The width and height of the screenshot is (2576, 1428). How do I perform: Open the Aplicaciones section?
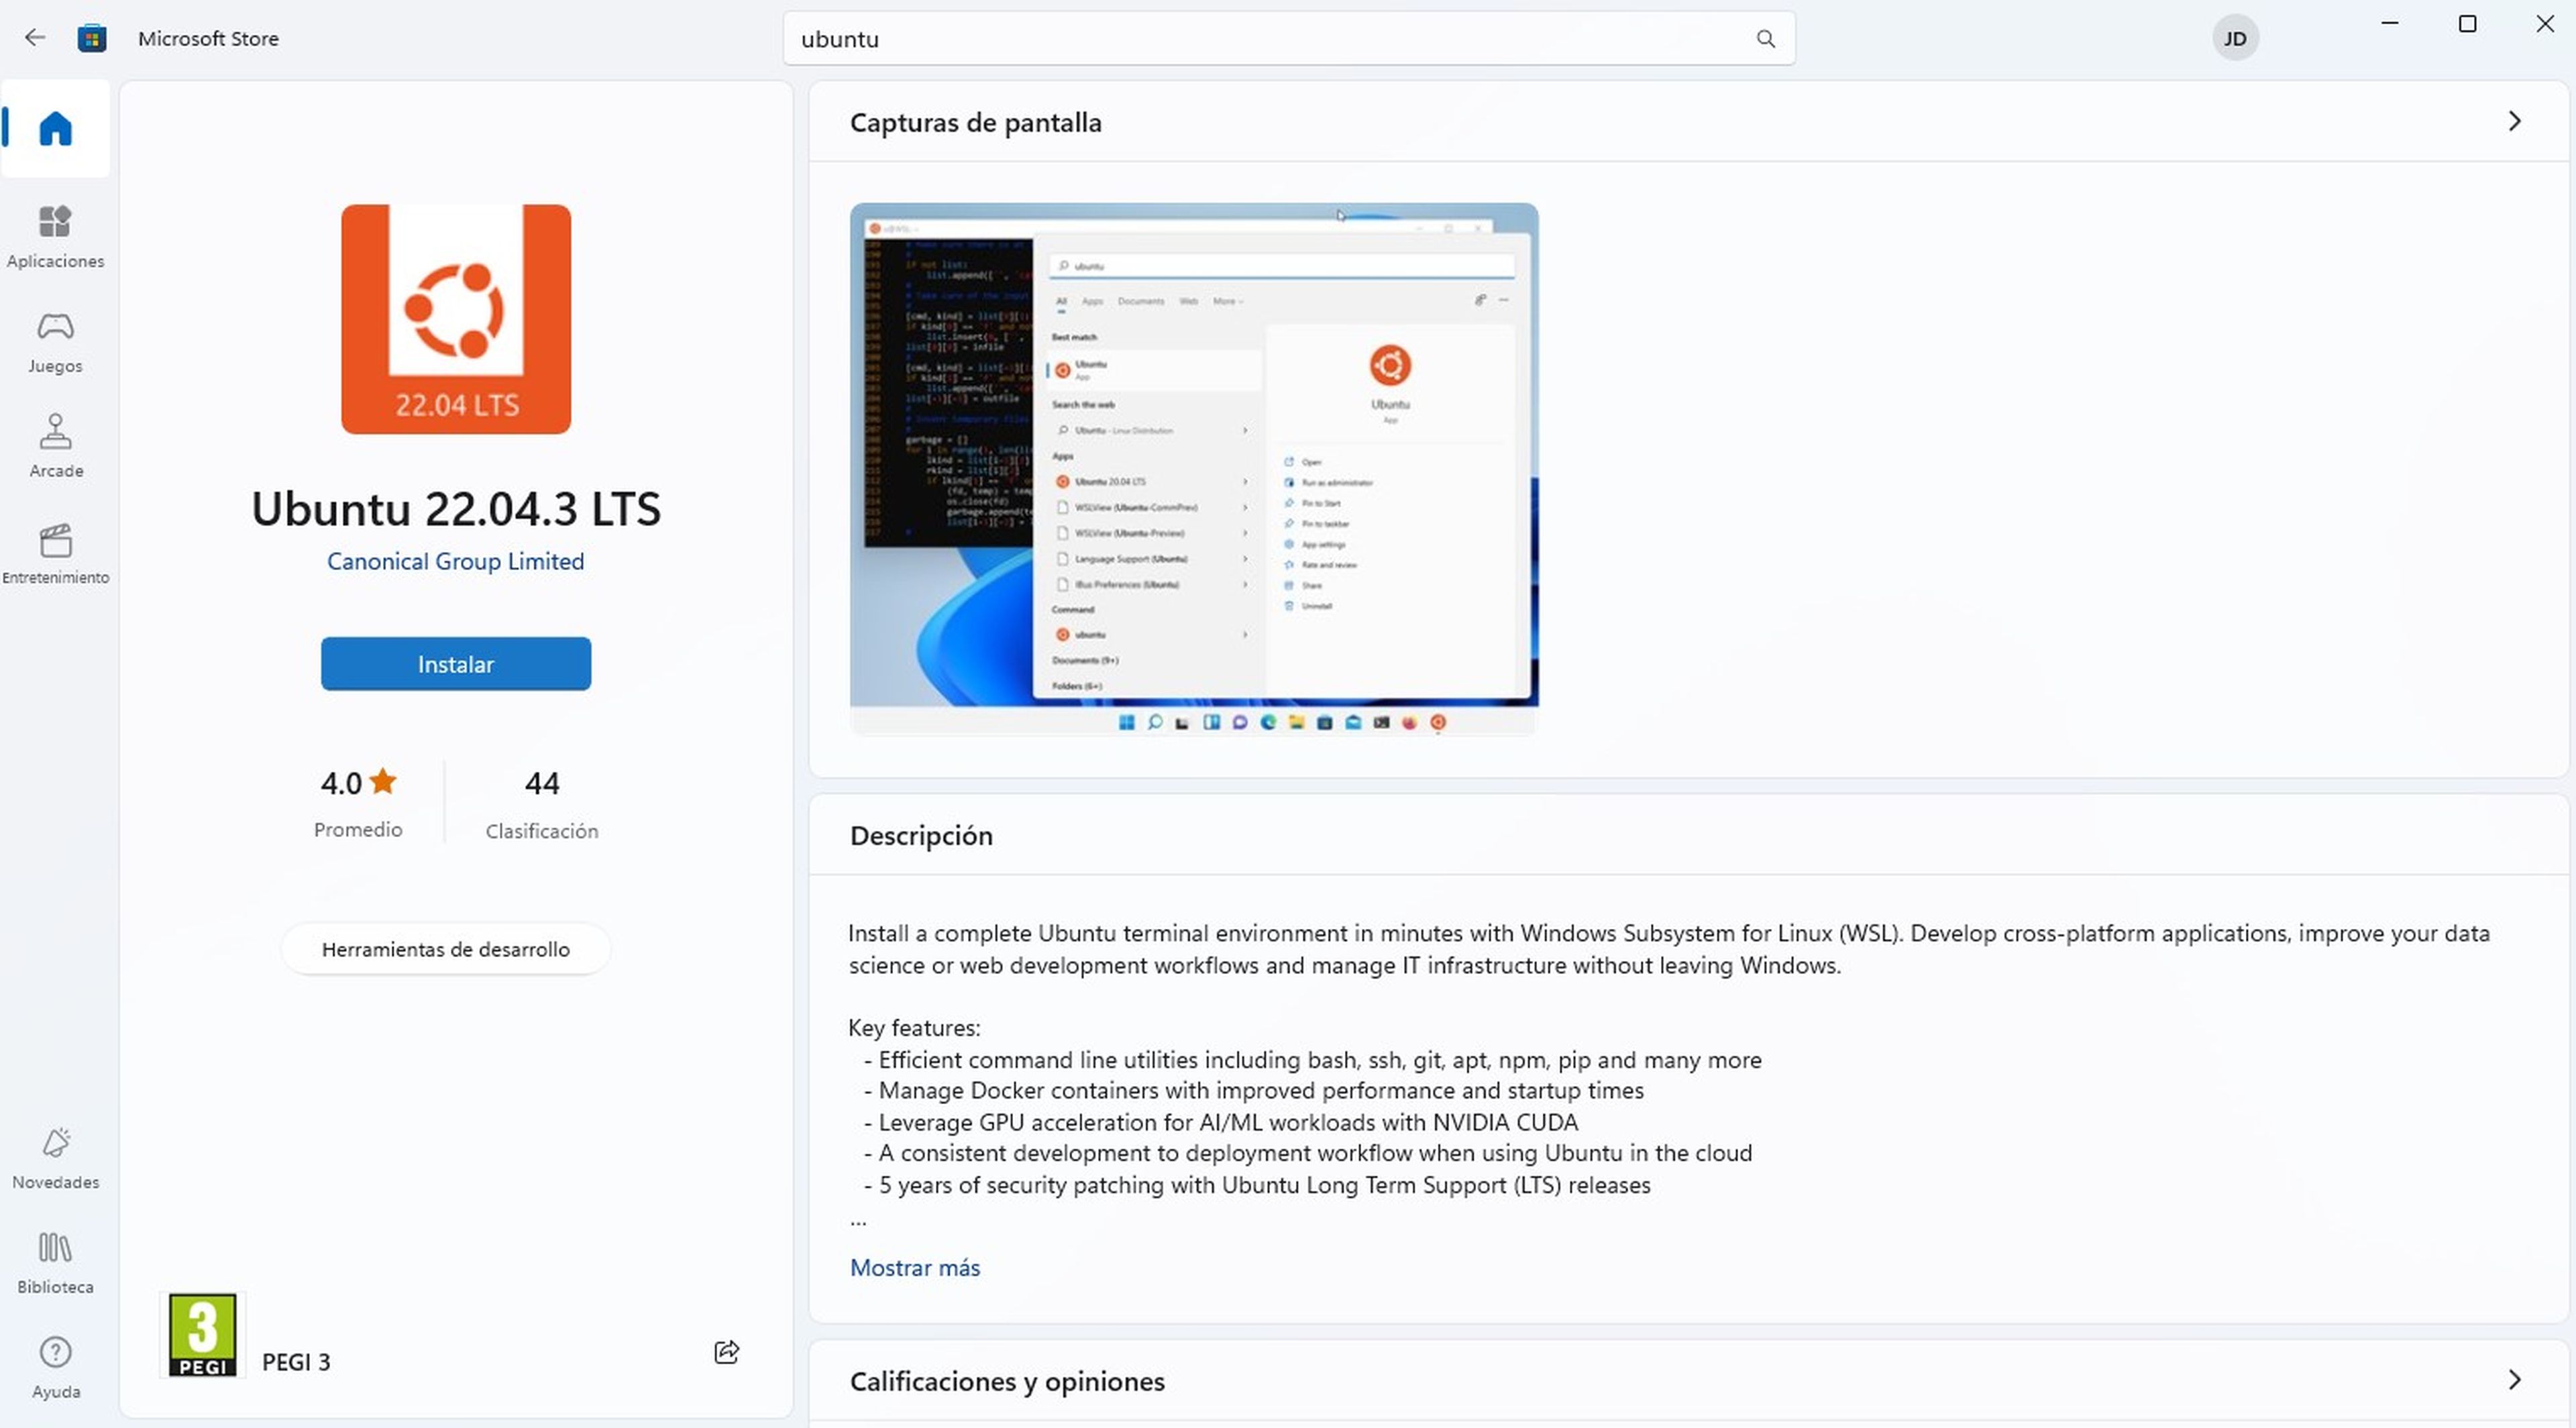pyautogui.click(x=55, y=237)
